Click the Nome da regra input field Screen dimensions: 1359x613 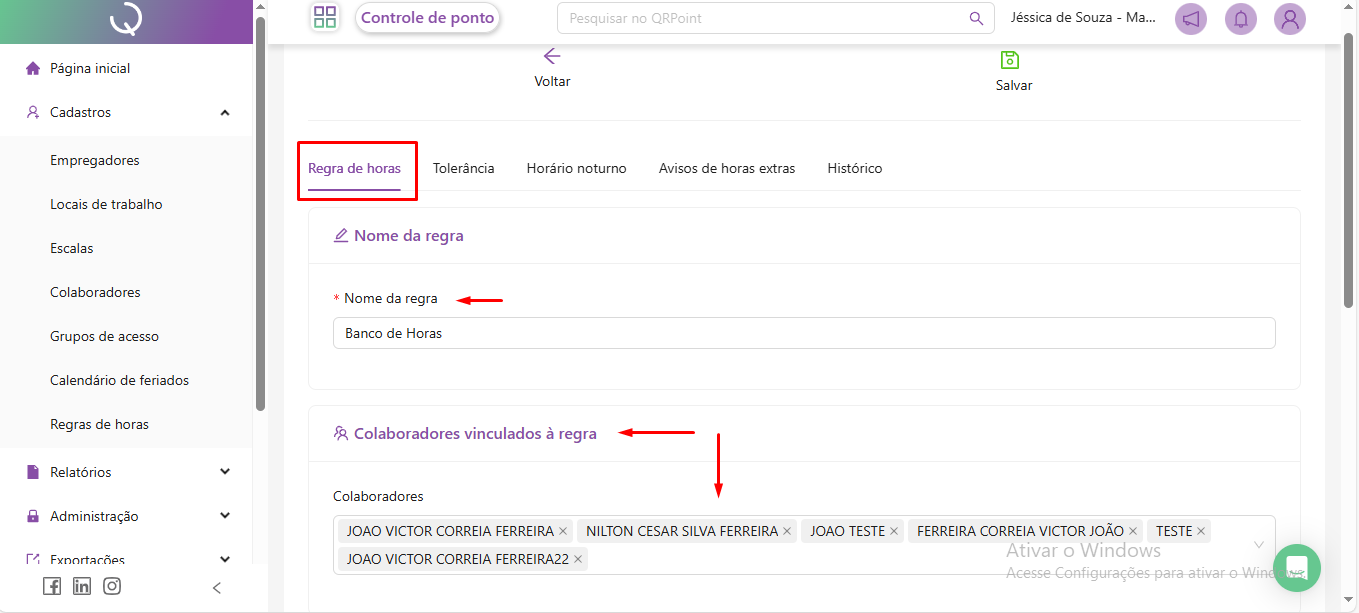tap(803, 333)
